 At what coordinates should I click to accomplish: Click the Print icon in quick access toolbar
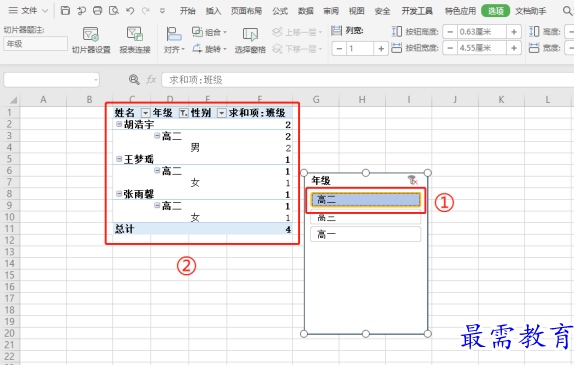click(x=98, y=10)
